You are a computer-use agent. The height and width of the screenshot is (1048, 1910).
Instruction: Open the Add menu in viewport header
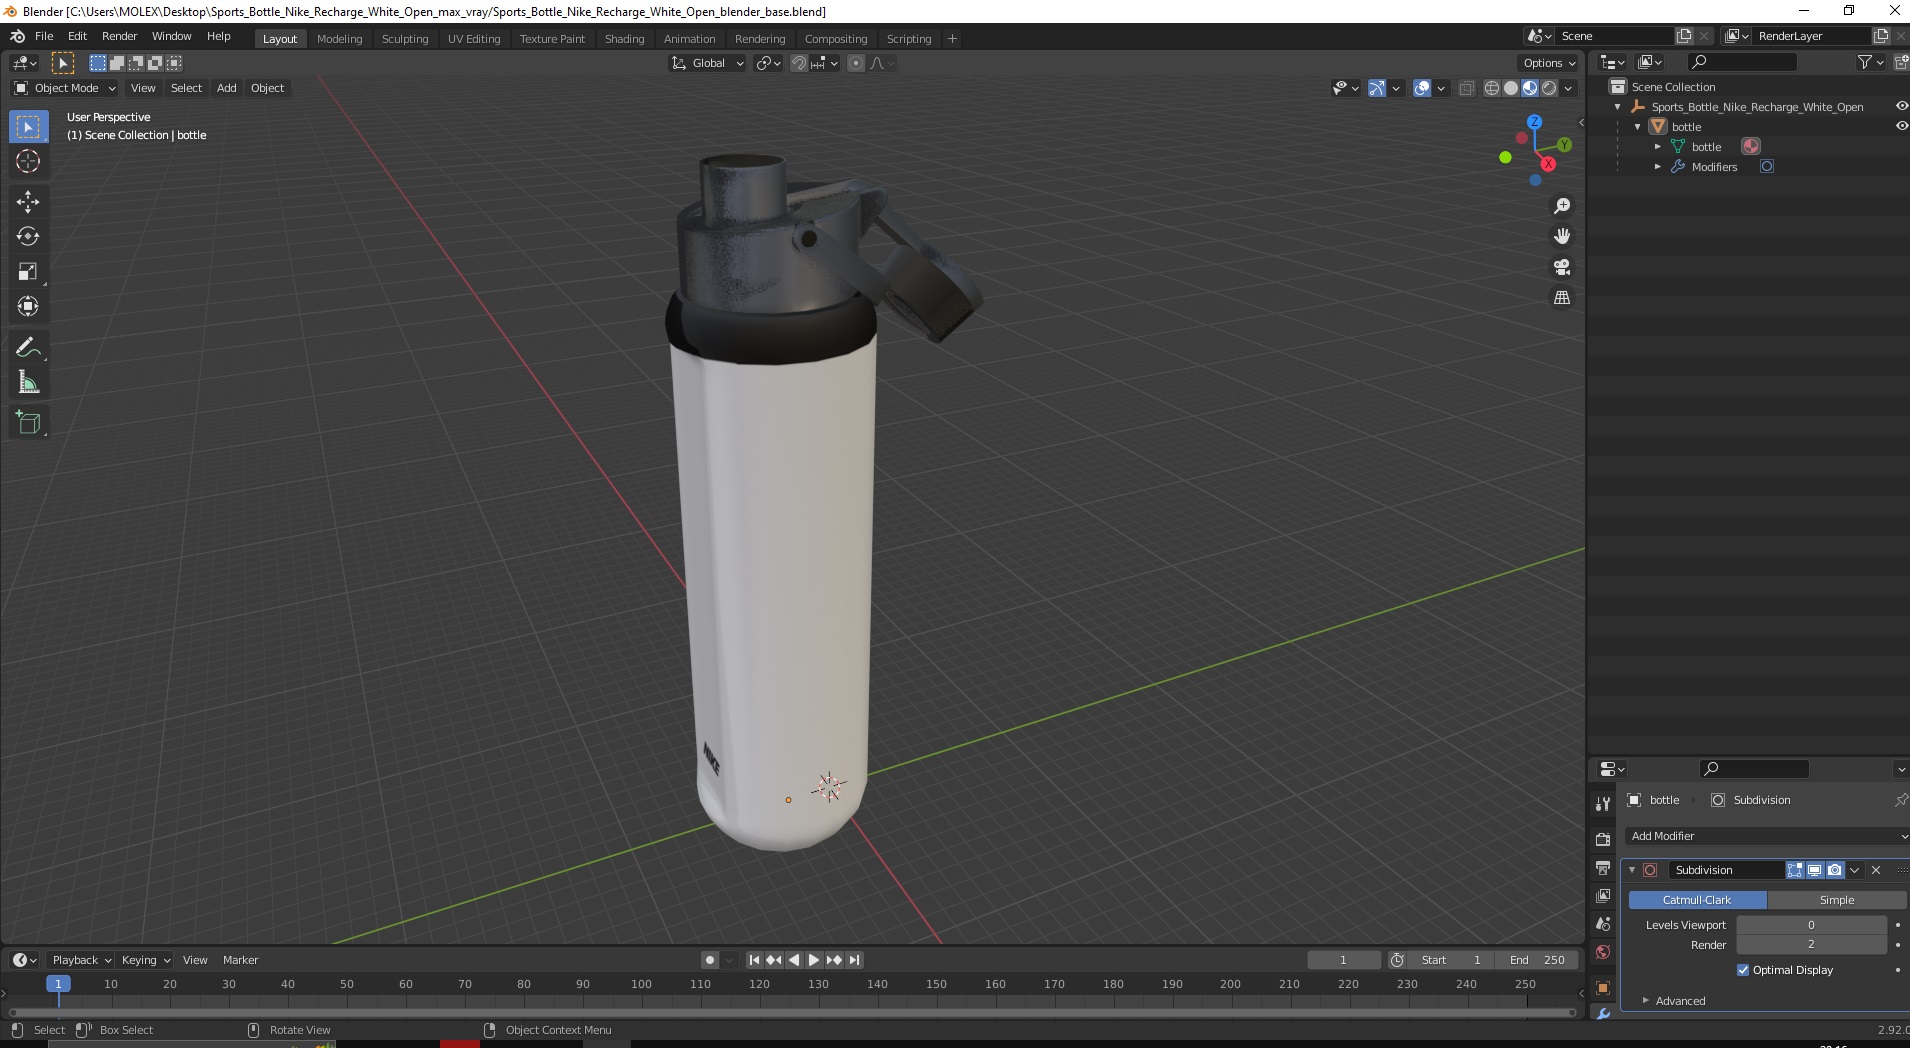click(227, 88)
